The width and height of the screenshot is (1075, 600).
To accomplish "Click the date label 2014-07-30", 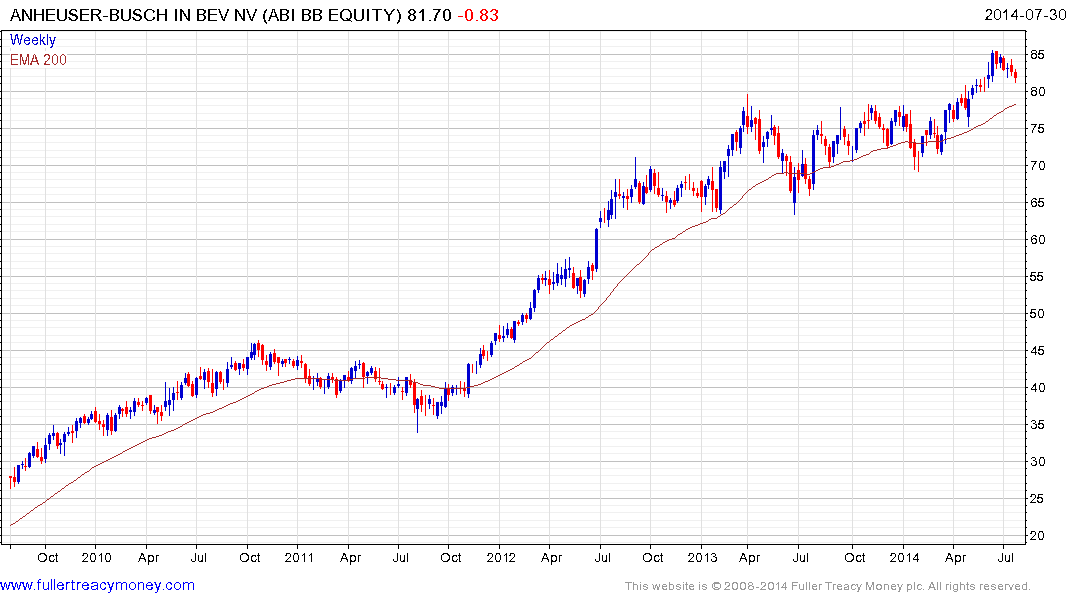I will (x=1026, y=15).
